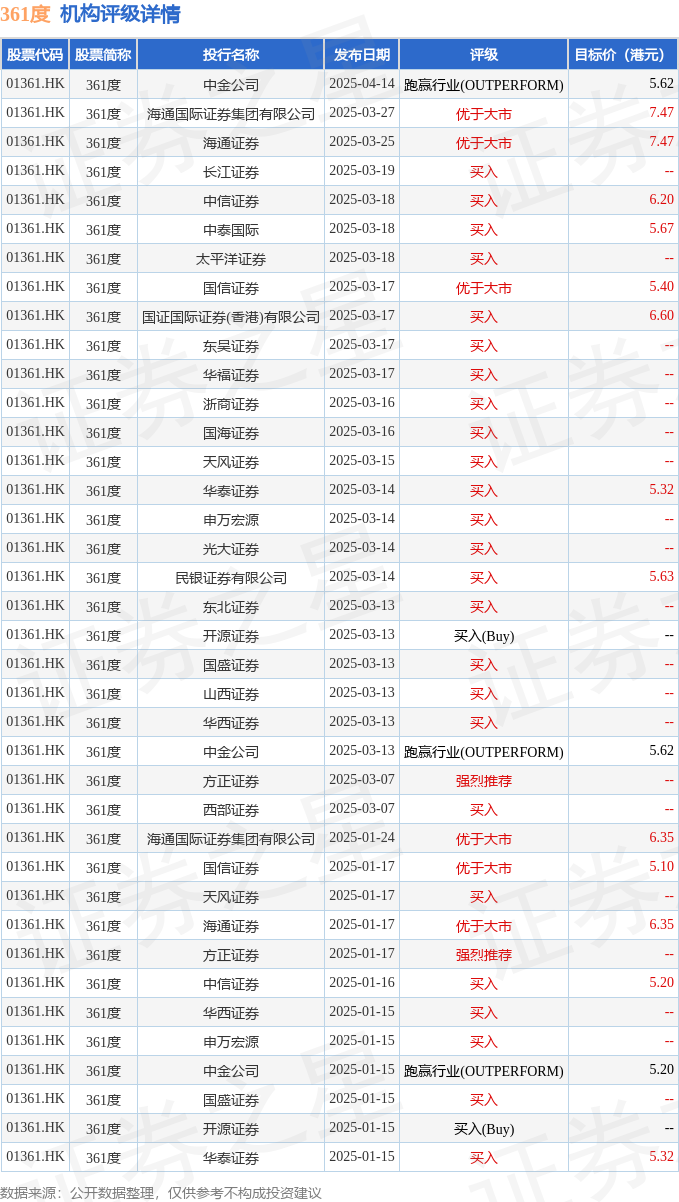
Task: Click target price 5.20 in 中信证券 row
Action: coord(661,983)
